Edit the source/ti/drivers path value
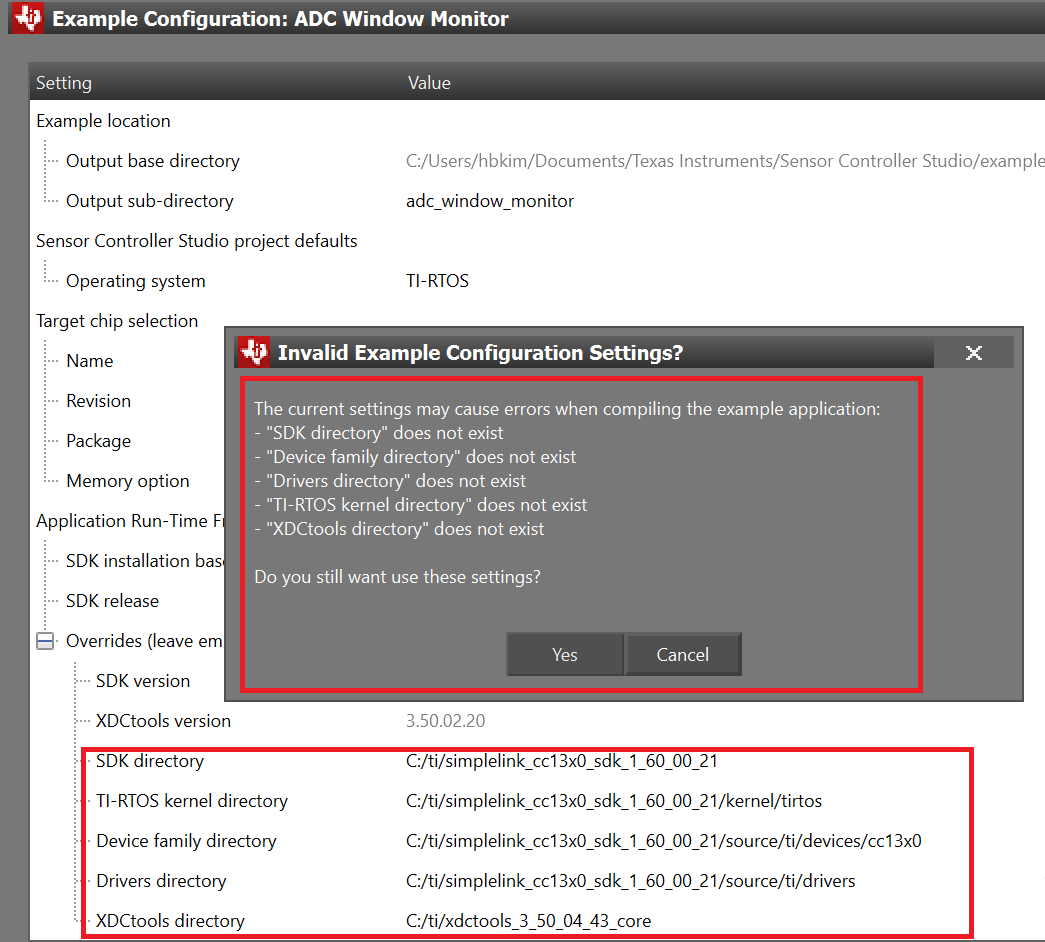The image size is (1045, 942). pos(630,881)
